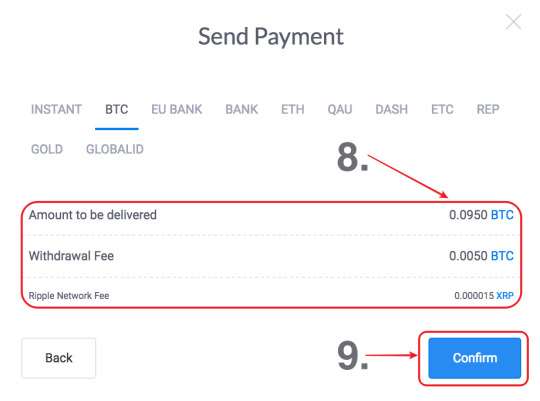Viewport: 540px width, 401px height.
Task: Select the BTC payment tab
Action: point(117,110)
